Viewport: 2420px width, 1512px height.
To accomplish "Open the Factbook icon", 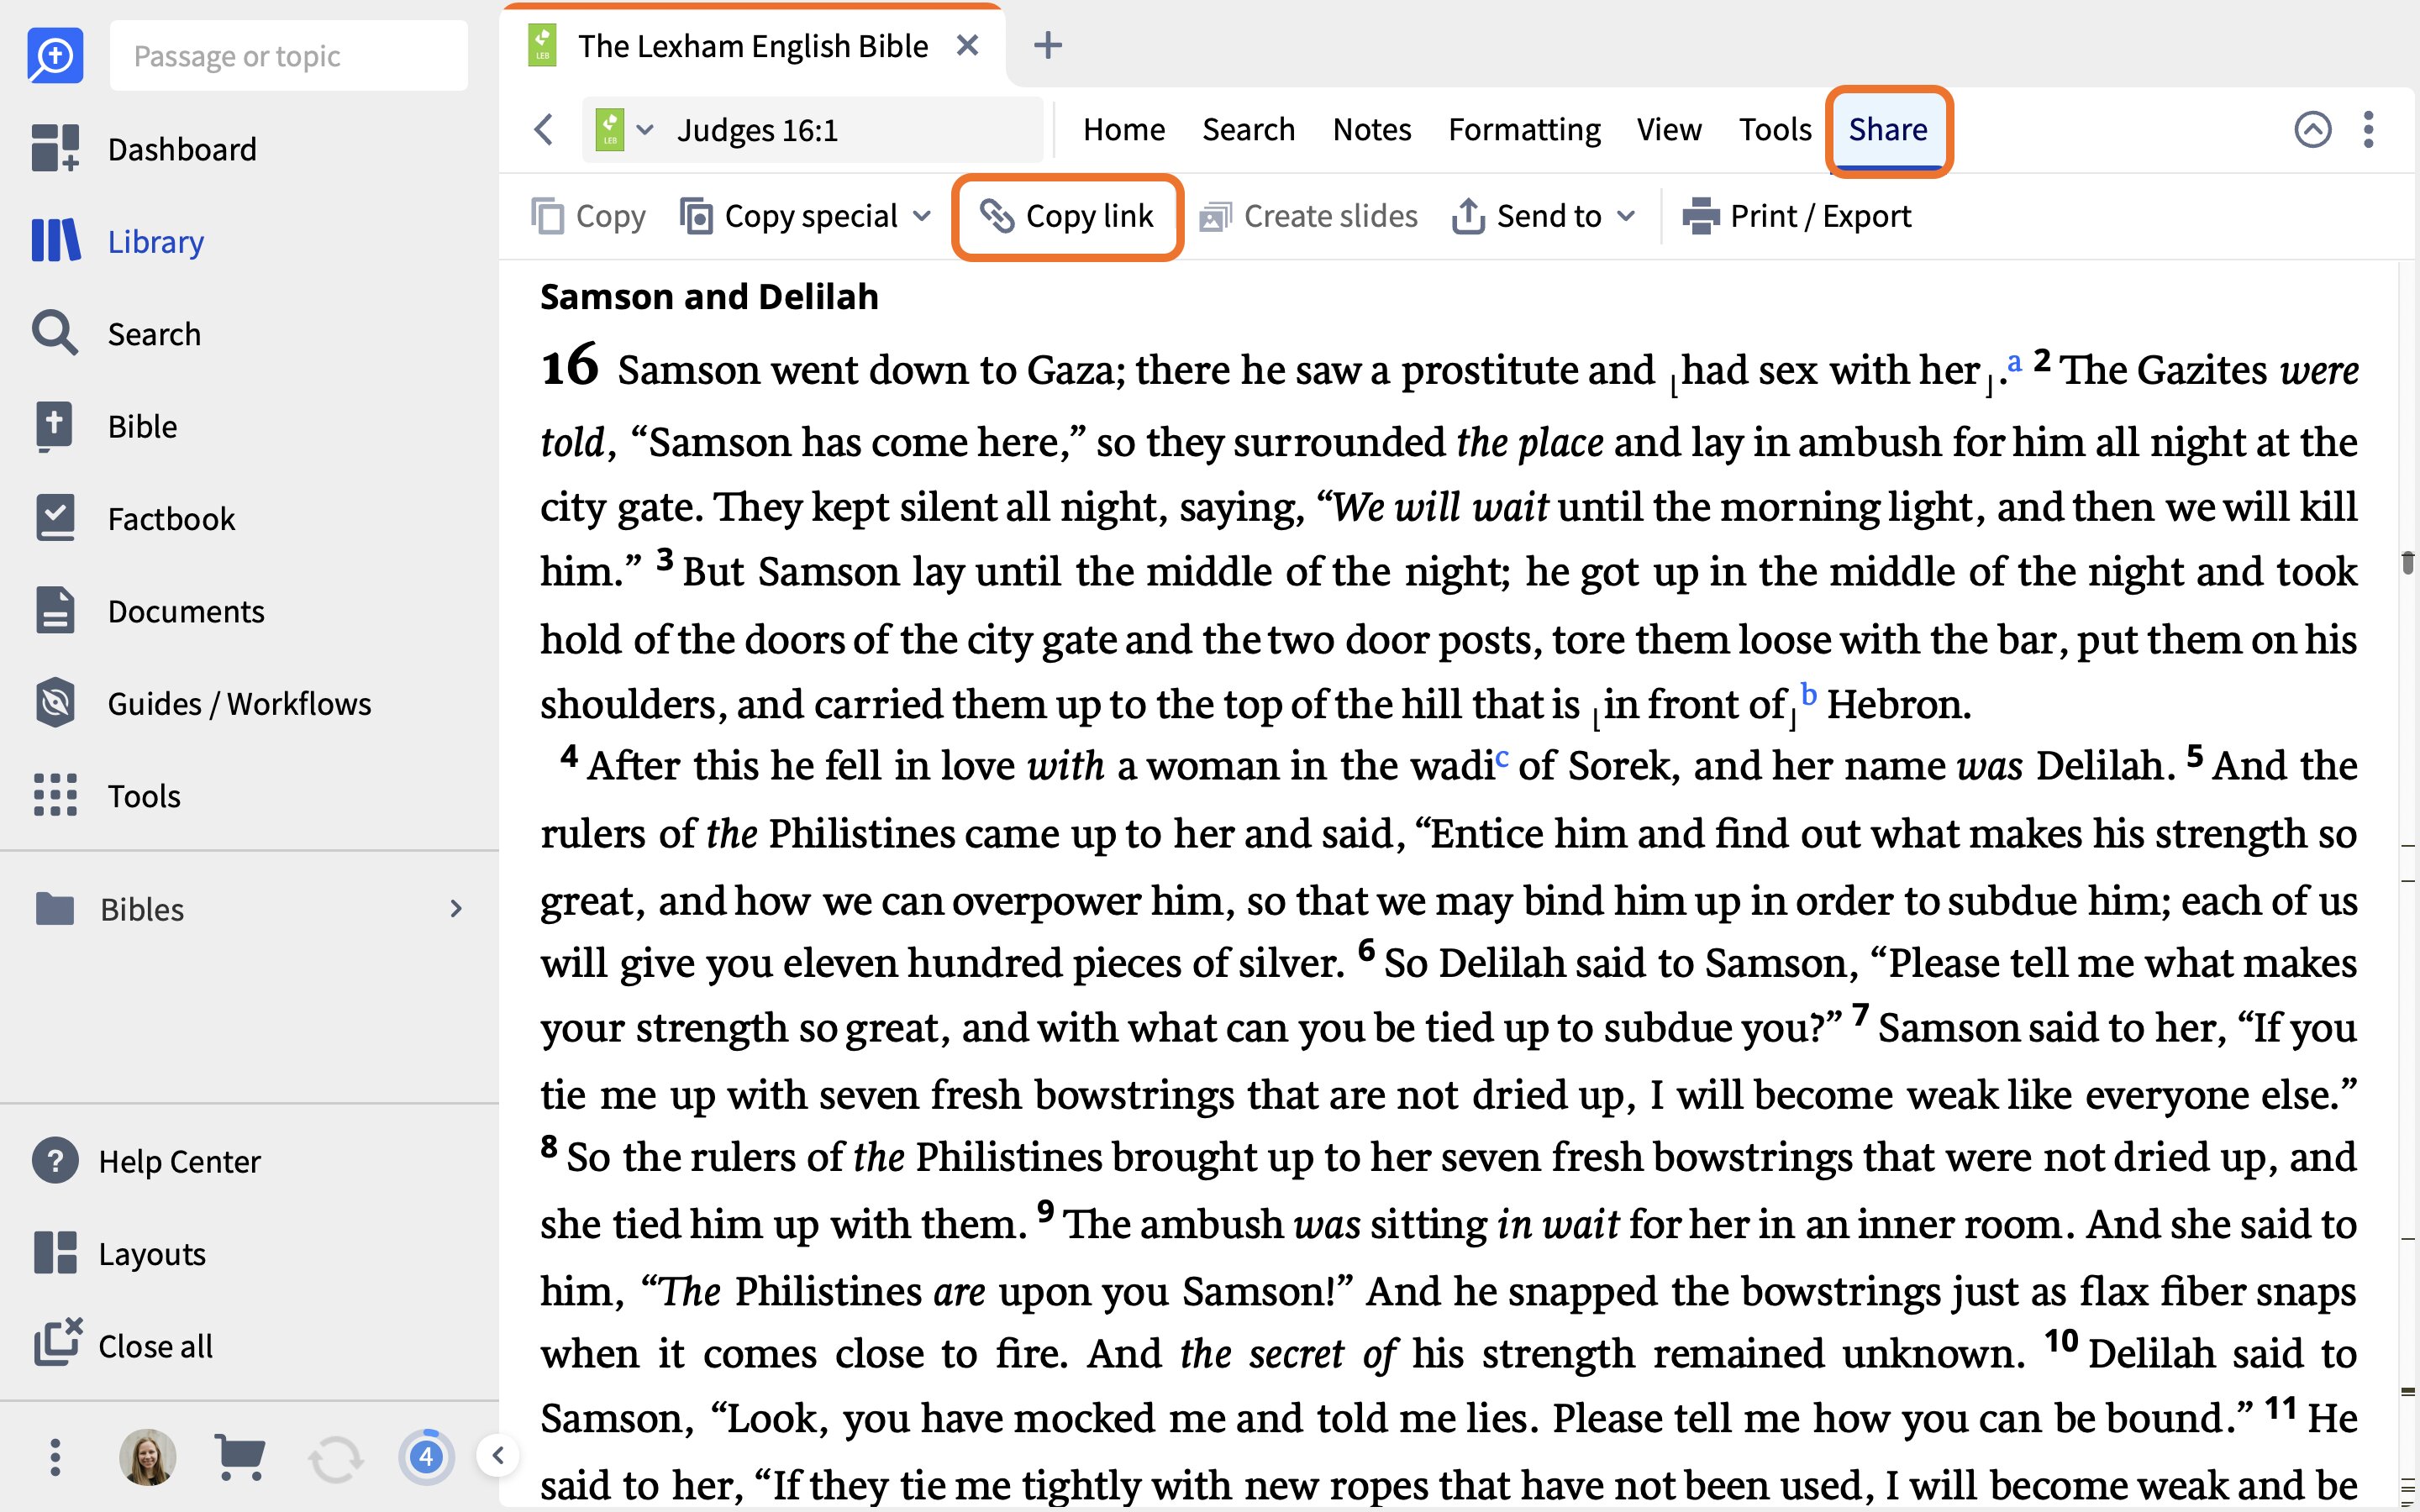I will point(55,518).
